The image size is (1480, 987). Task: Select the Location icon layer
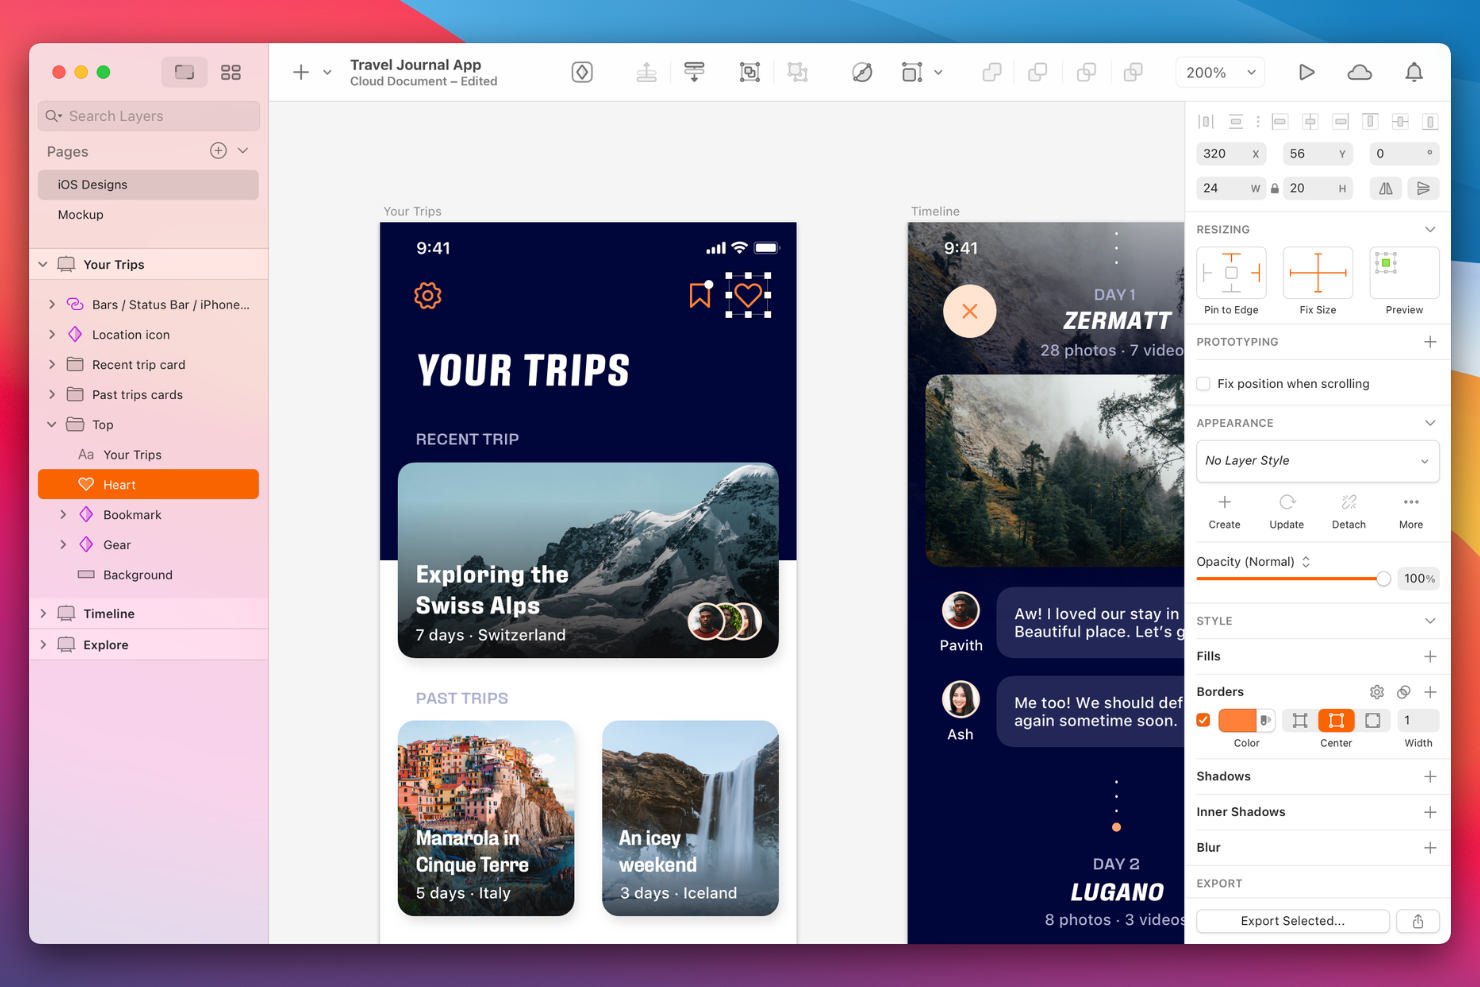click(x=131, y=334)
